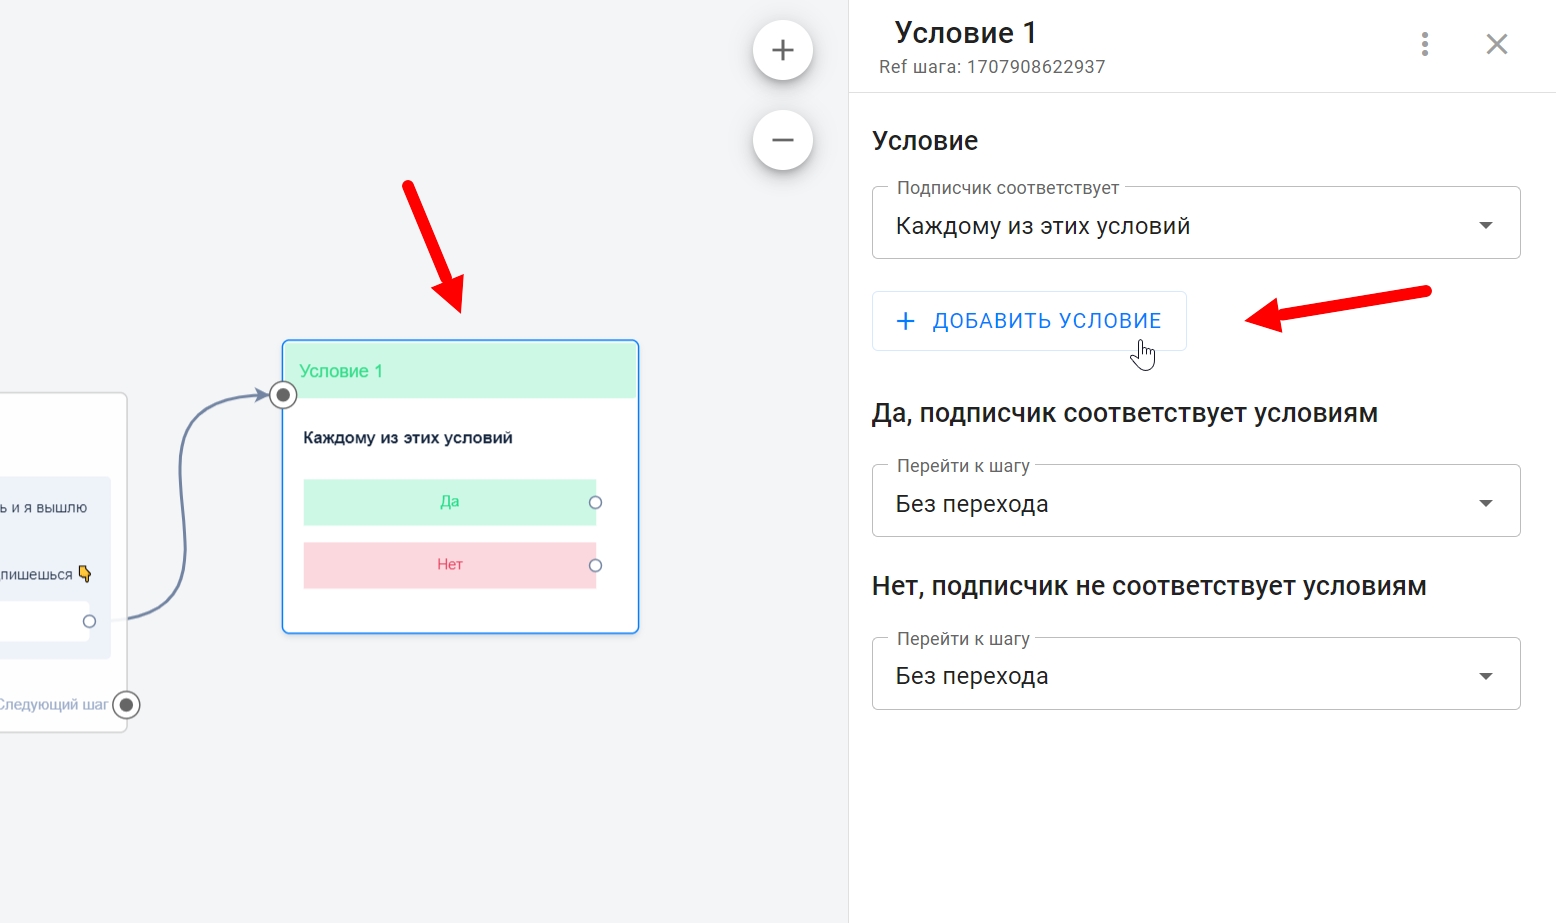The width and height of the screenshot is (1556, 923).
Task: Zoom in with the plus button
Action: tap(782, 50)
